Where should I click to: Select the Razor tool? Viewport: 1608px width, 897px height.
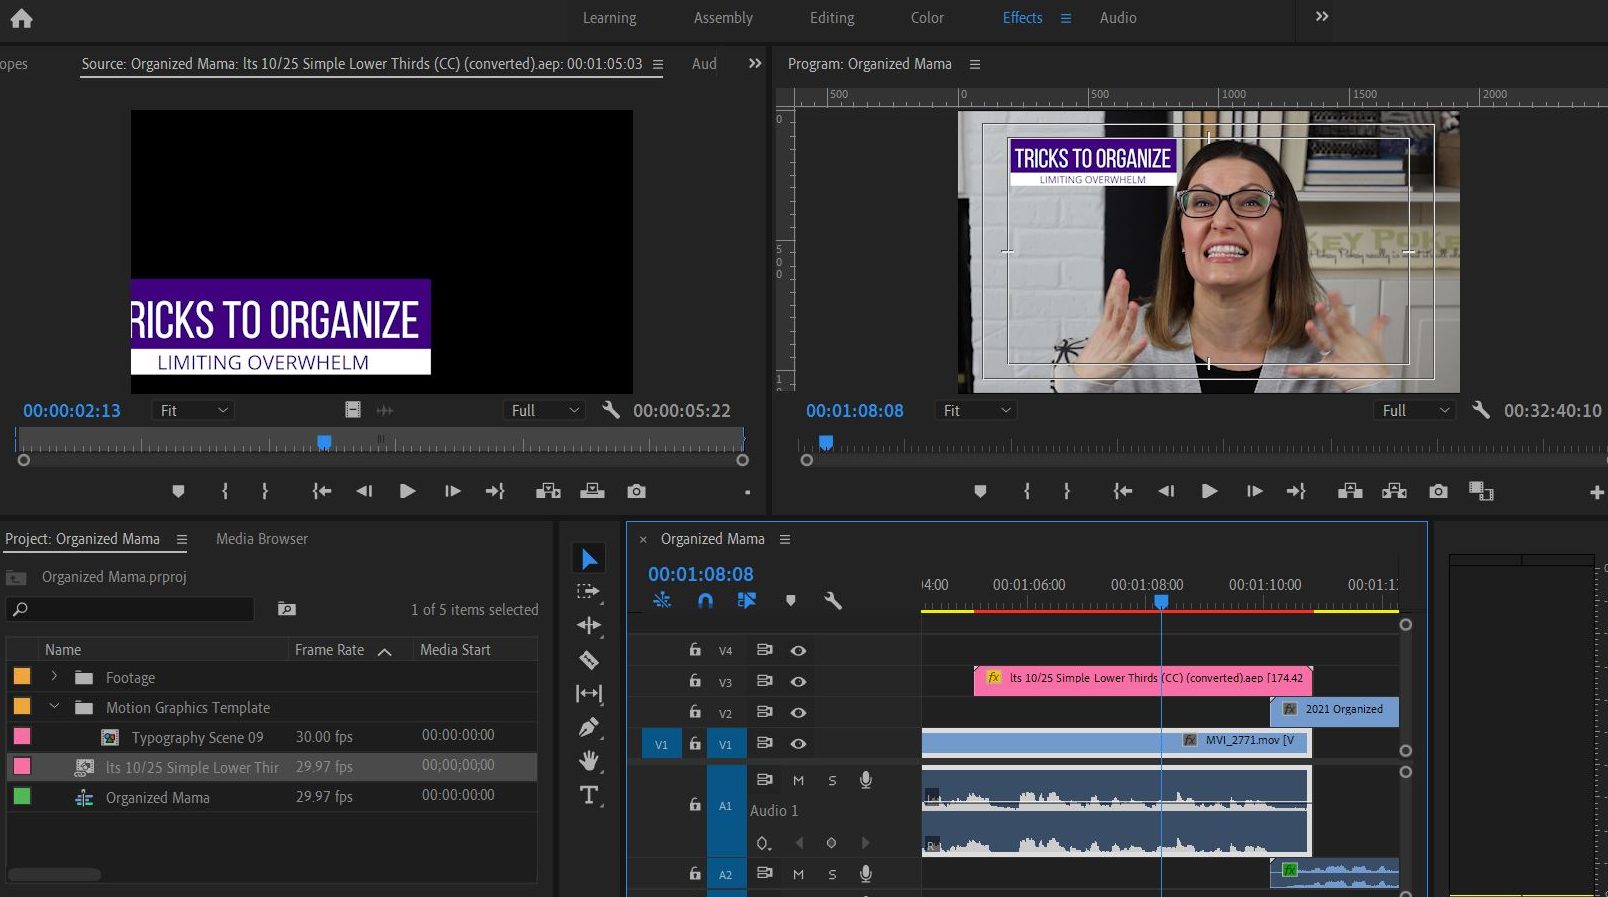(x=589, y=660)
